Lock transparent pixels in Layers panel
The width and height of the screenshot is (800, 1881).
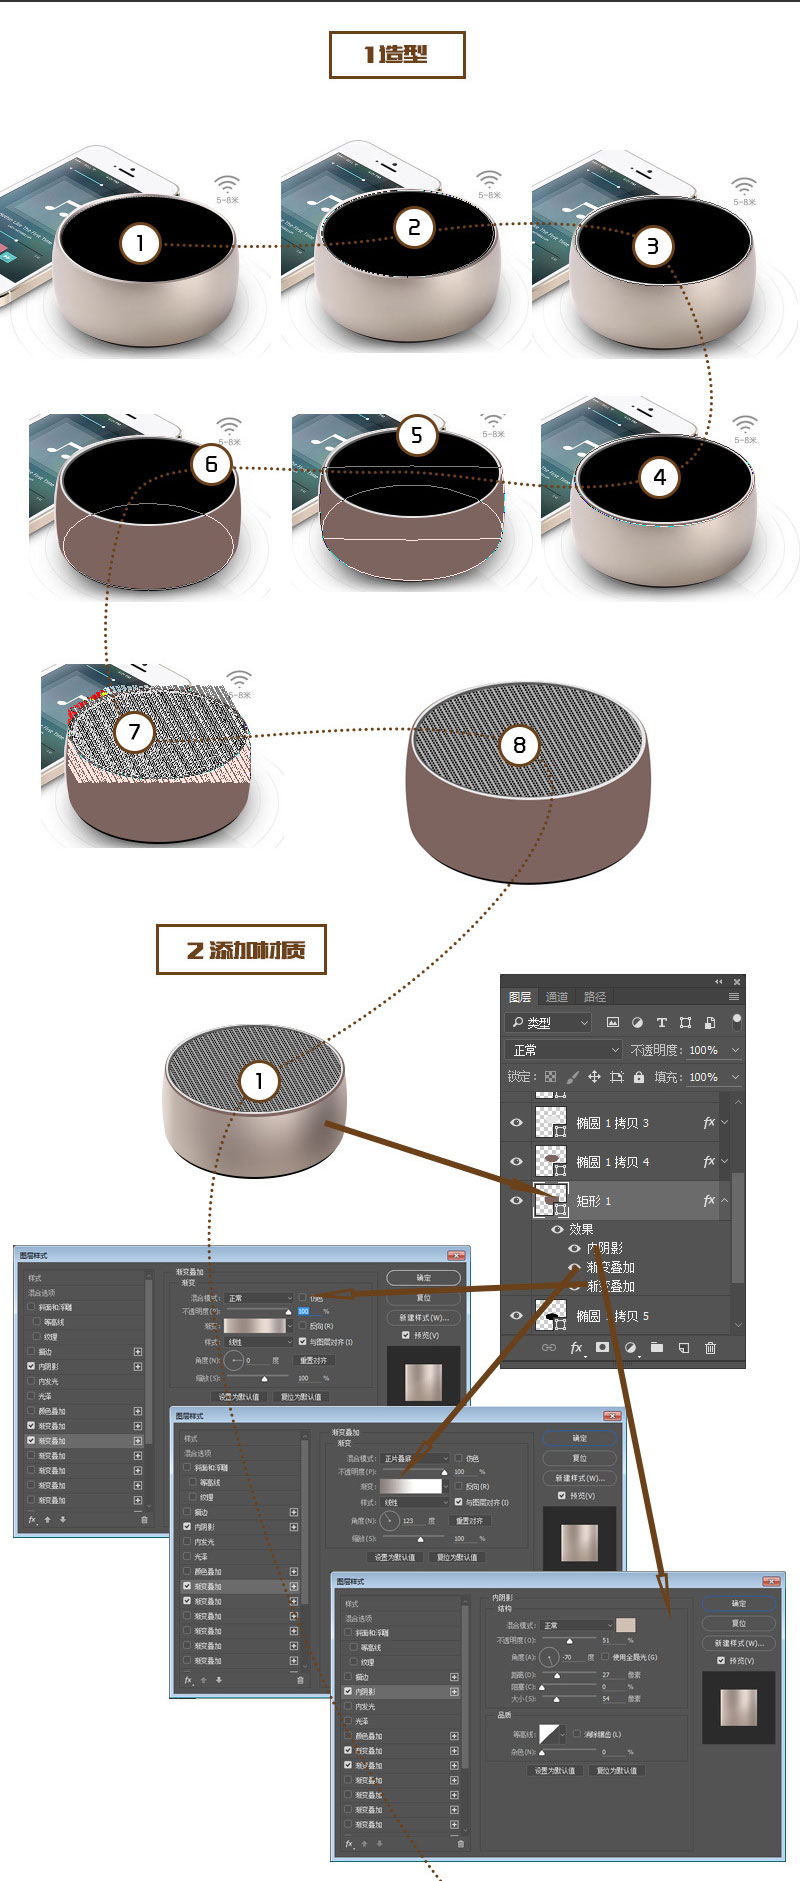tap(550, 1077)
